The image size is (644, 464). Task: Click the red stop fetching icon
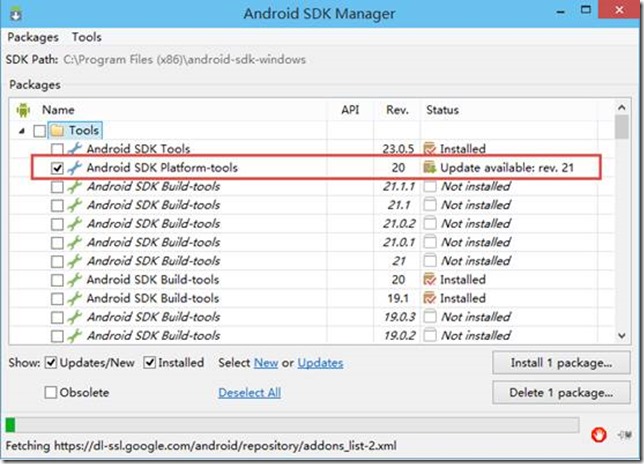pos(599,434)
